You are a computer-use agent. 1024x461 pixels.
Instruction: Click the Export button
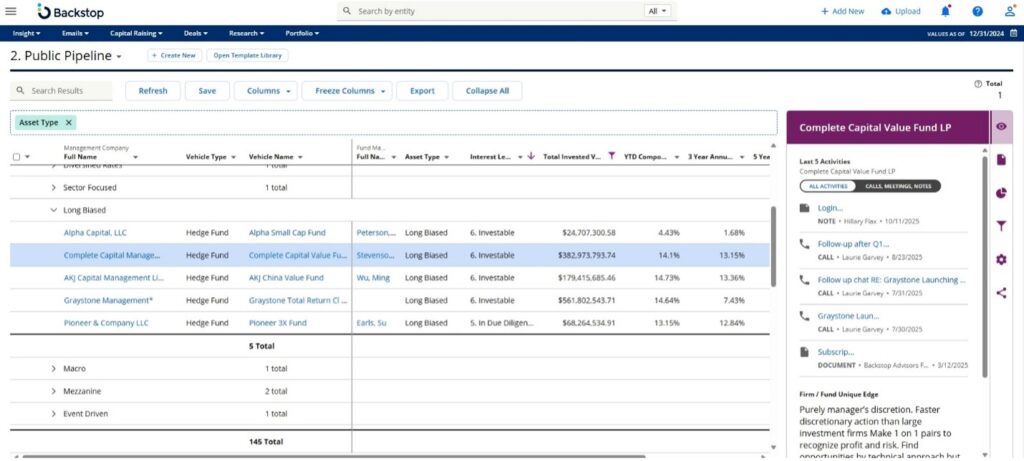click(x=422, y=91)
